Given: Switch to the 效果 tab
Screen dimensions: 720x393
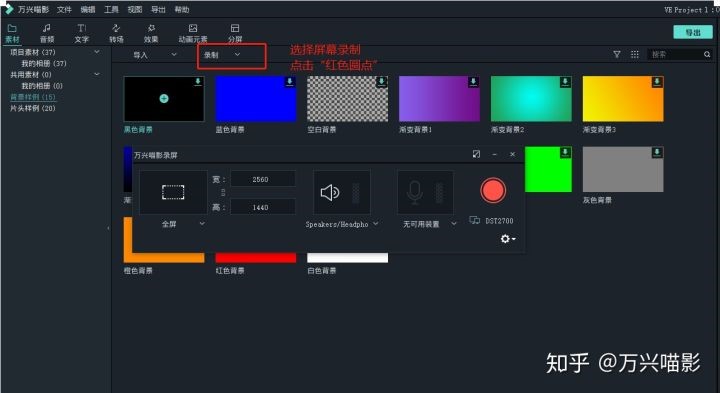Looking at the screenshot, I should pyautogui.click(x=151, y=34).
